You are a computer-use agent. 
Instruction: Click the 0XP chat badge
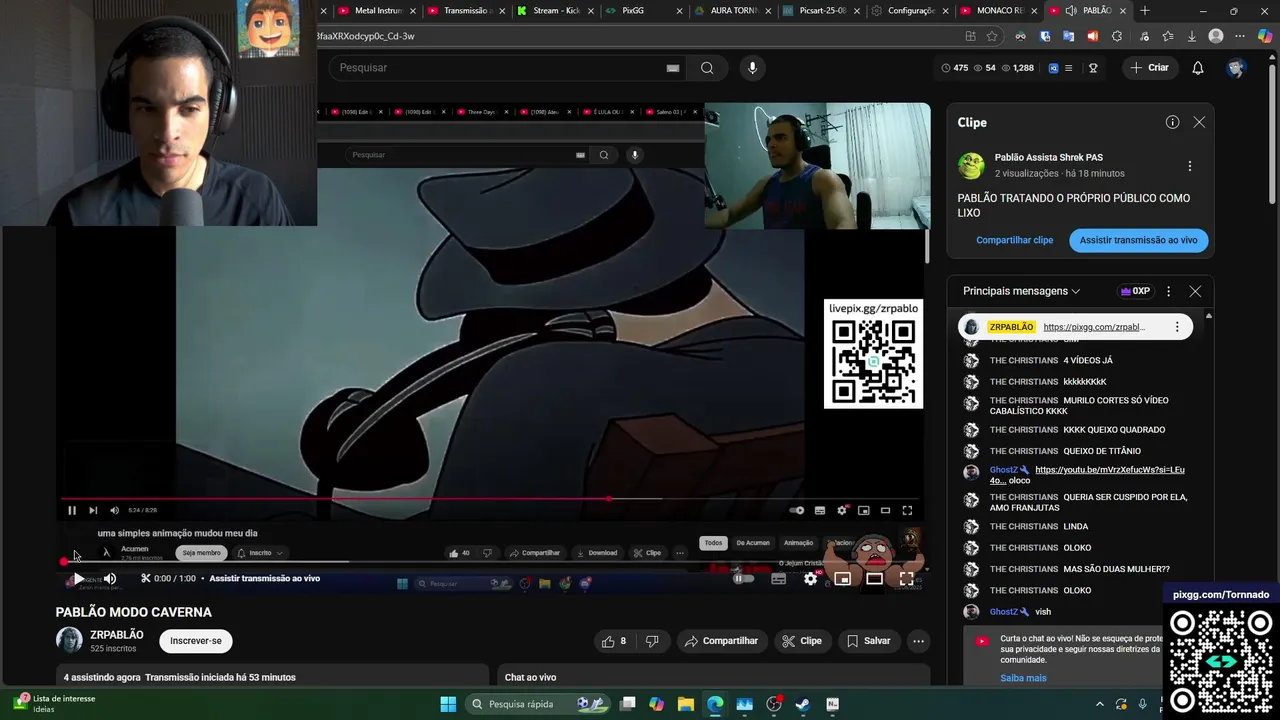point(1135,291)
